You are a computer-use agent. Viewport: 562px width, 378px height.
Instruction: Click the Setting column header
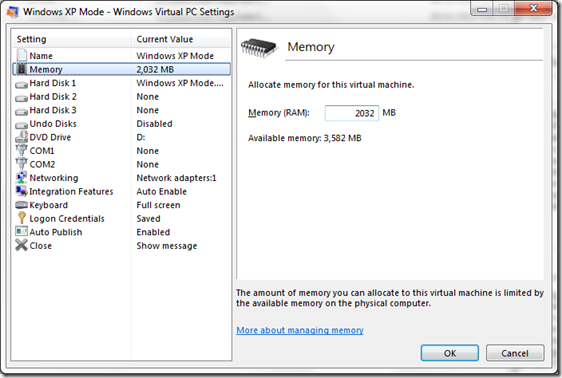(x=72, y=39)
